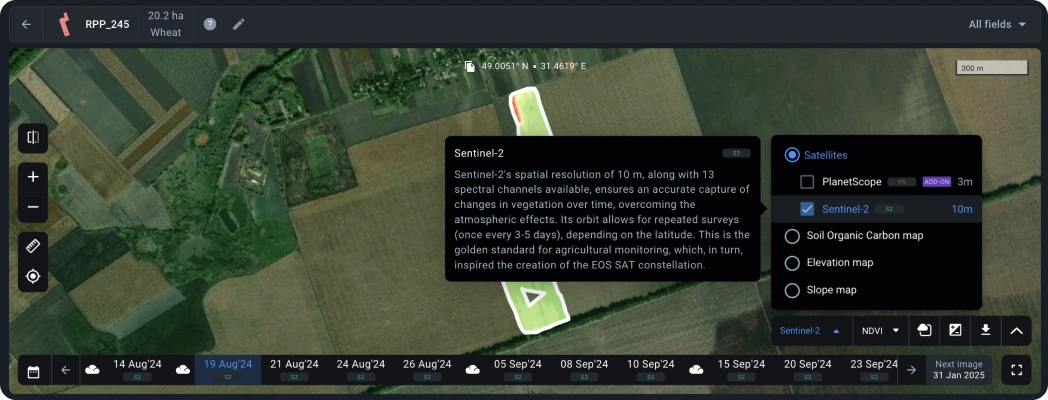The width and height of the screenshot is (1048, 400).
Task: Open the NDVI index dropdown
Action: tap(881, 330)
